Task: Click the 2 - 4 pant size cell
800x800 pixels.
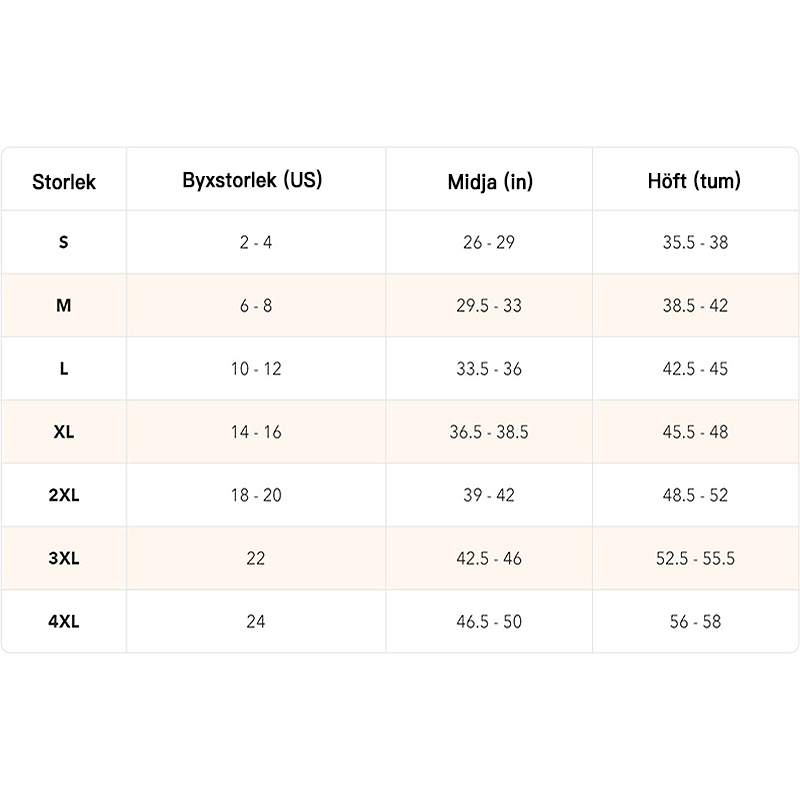Action: tap(256, 242)
